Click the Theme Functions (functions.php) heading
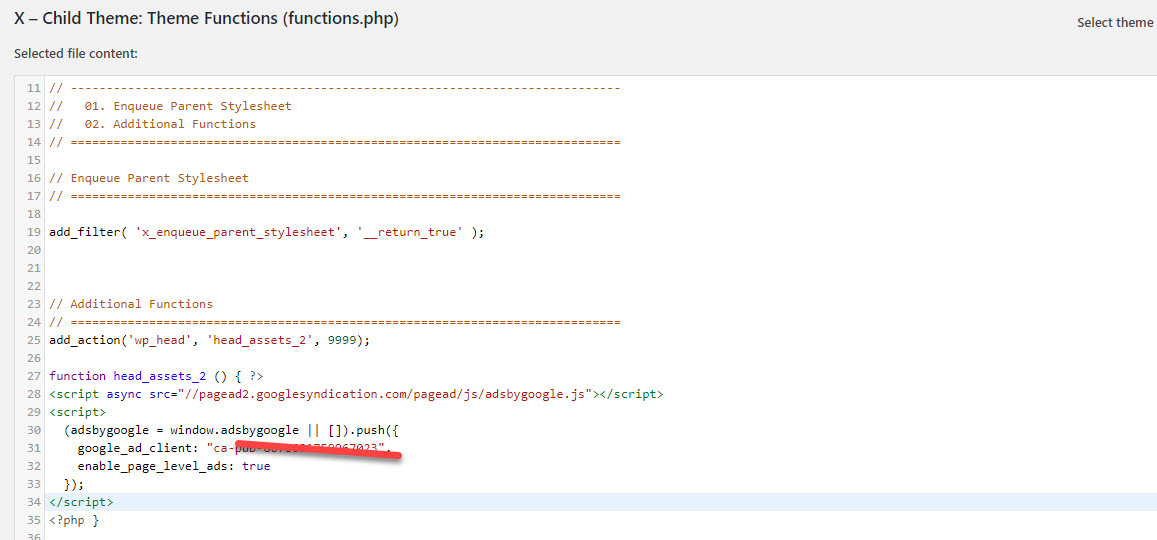The image size is (1157, 540). pyautogui.click(x=206, y=19)
